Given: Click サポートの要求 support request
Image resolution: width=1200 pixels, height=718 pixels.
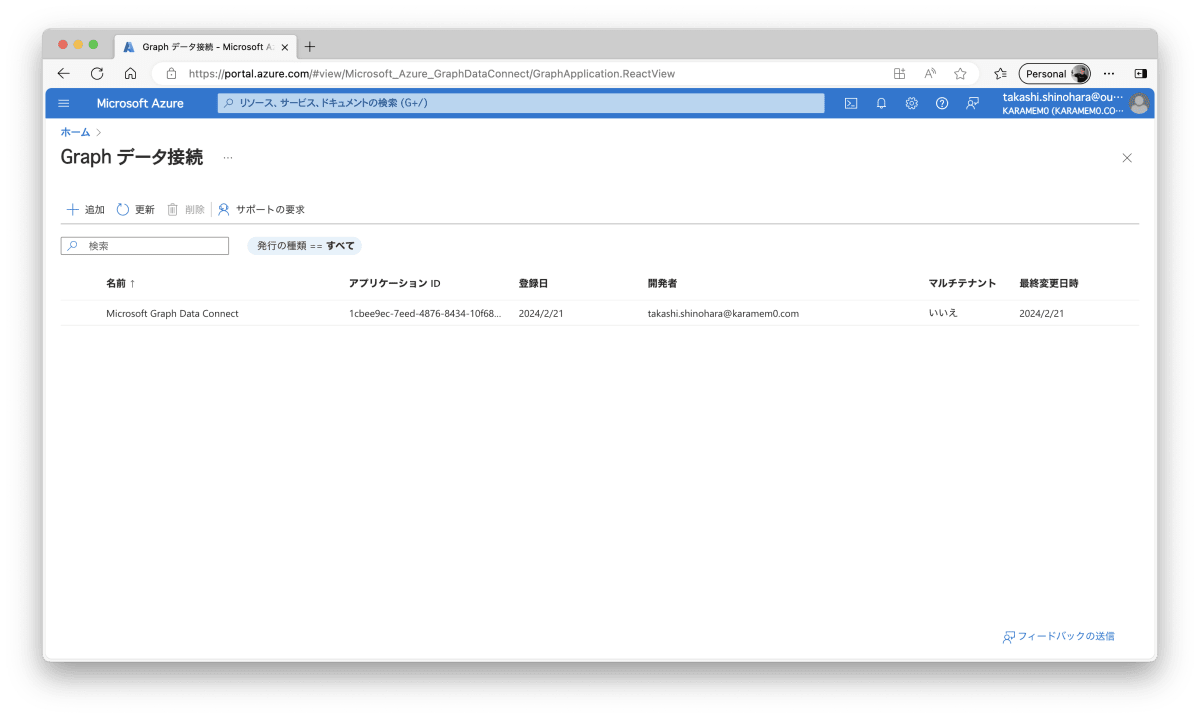Looking at the screenshot, I should click(x=261, y=209).
